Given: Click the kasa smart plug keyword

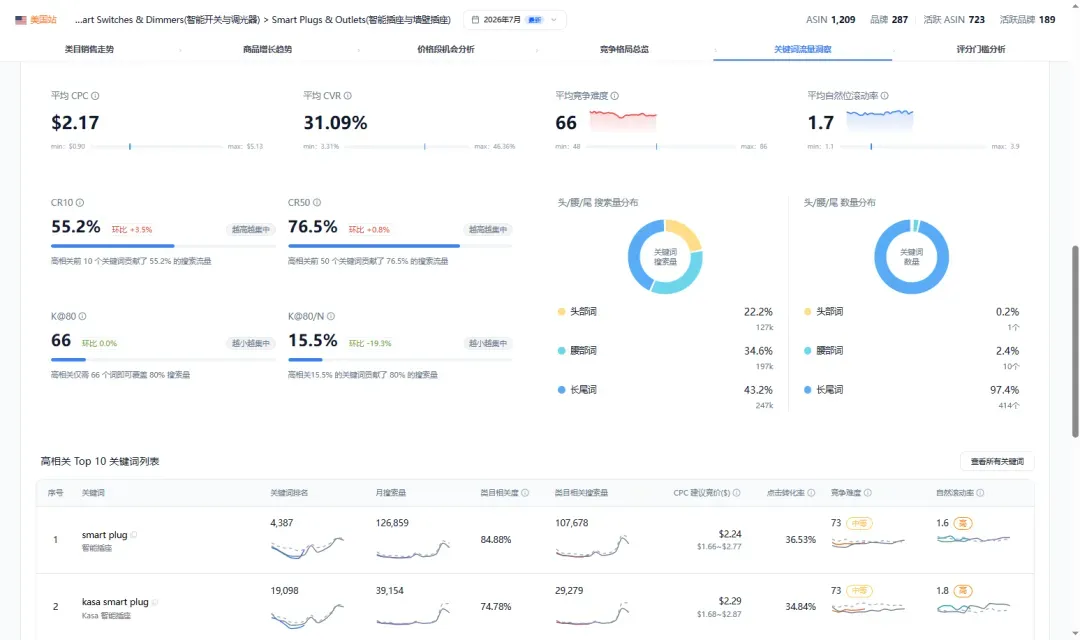Looking at the screenshot, I should pos(115,601).
